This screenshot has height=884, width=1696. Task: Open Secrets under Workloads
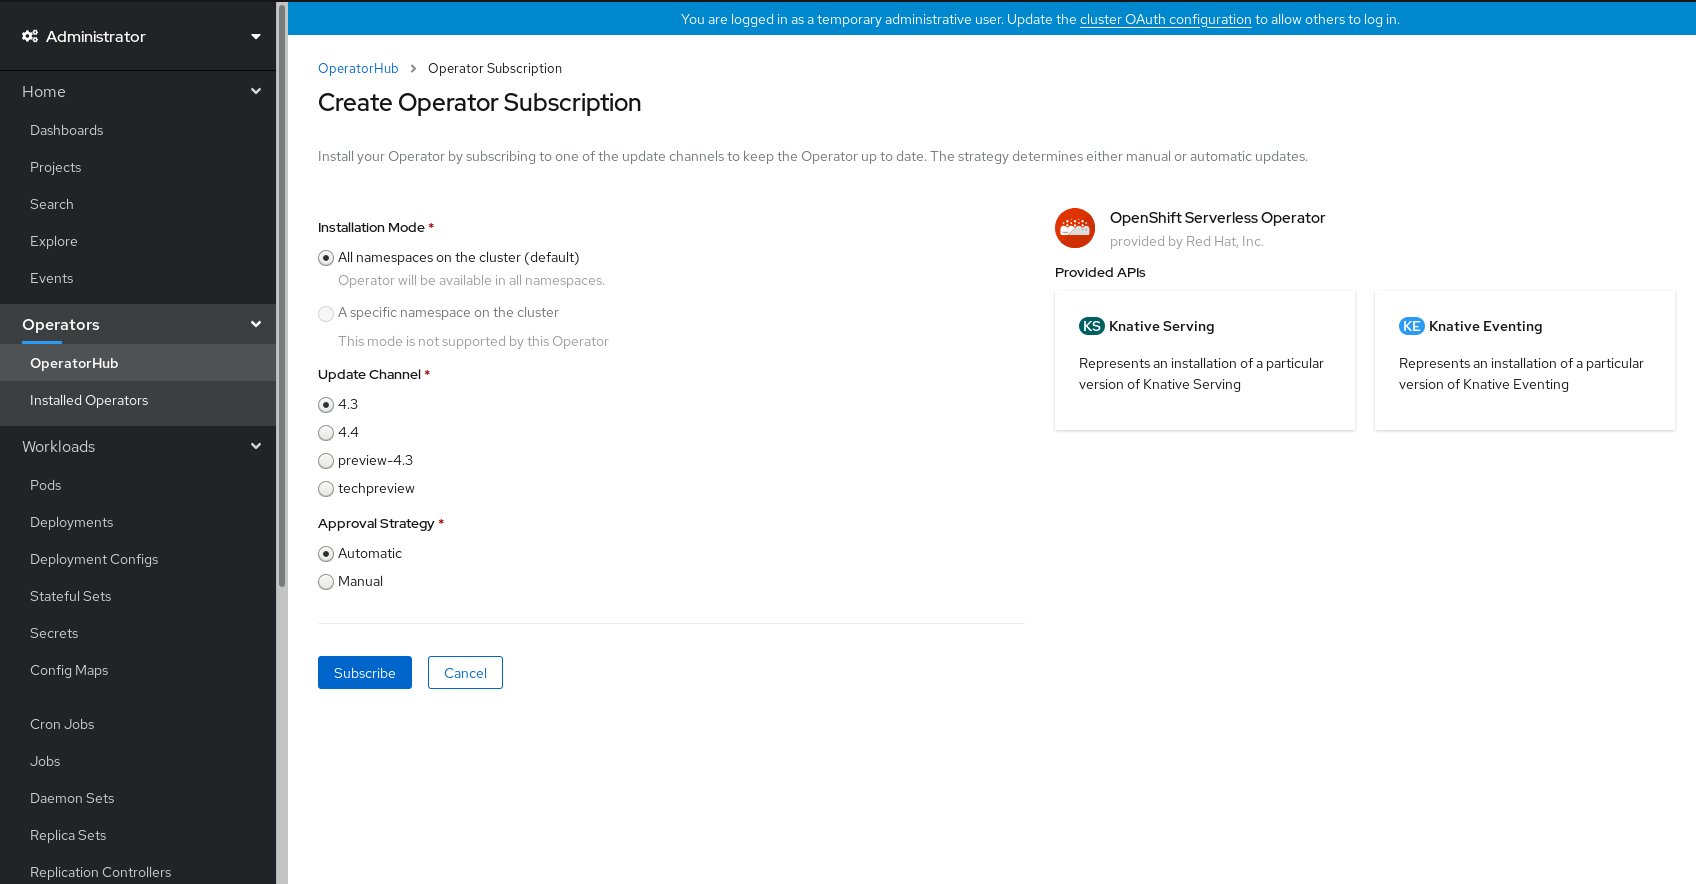(x=54, y=633)
